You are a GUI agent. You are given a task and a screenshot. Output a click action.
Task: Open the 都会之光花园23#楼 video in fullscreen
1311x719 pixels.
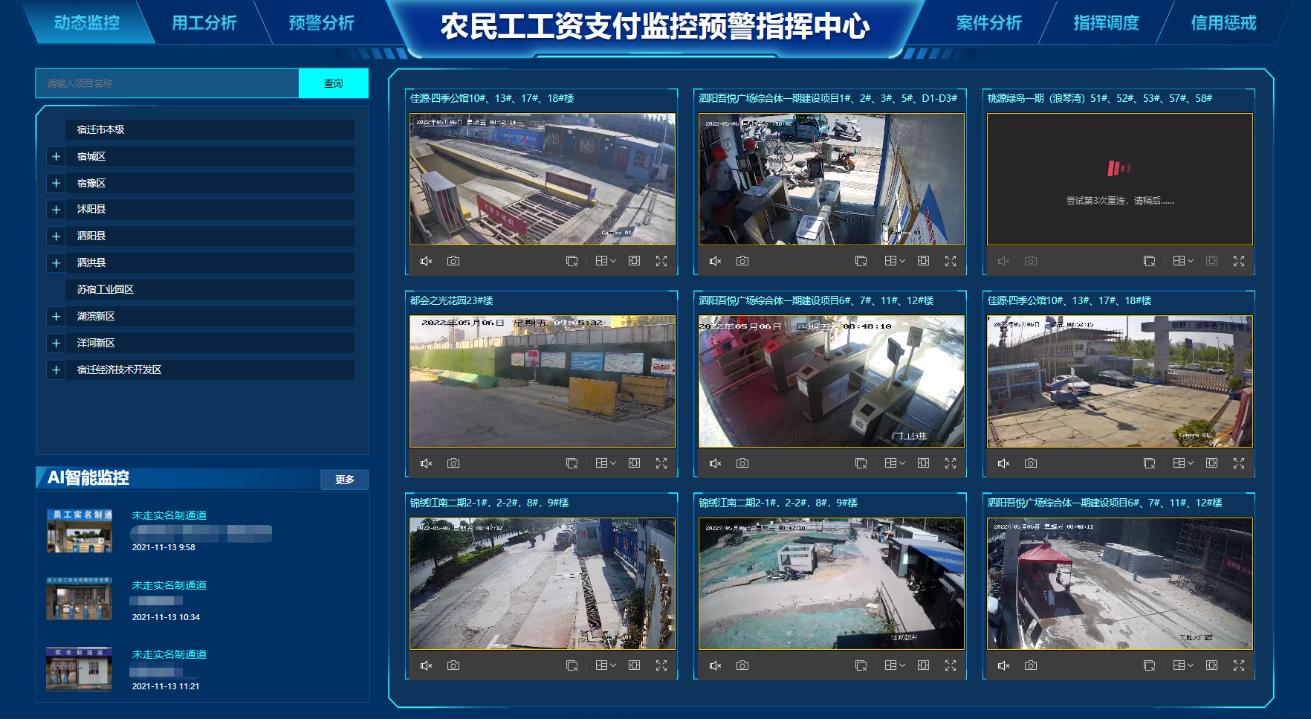661,463
